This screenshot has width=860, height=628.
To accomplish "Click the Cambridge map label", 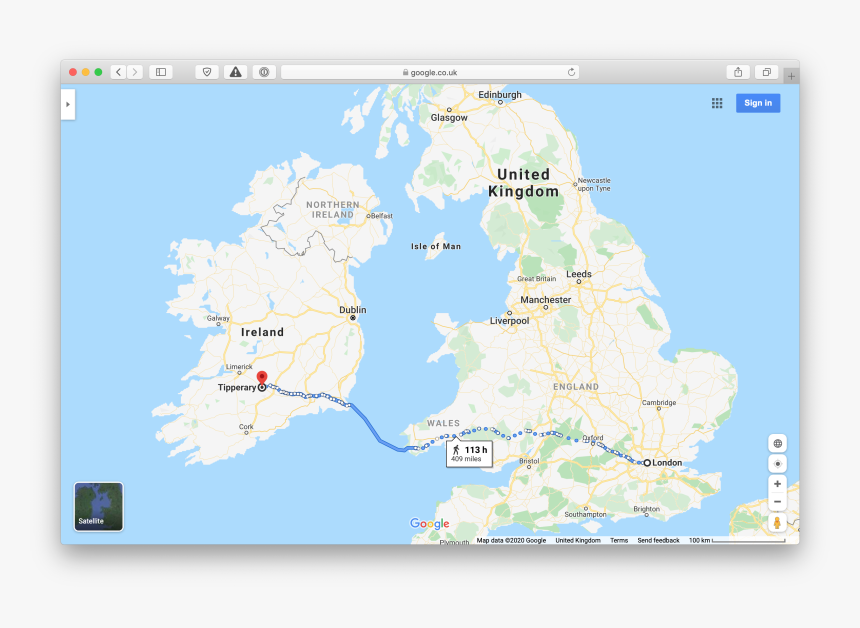I will [659, 403].
